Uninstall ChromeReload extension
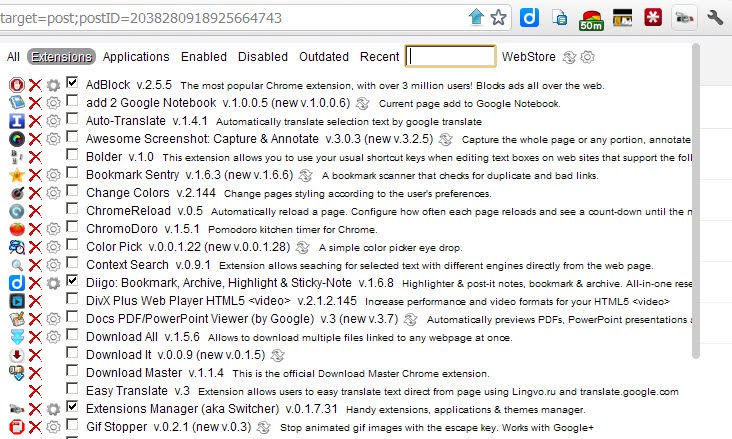Image resolution: width=732 pixels, height=439 pixels. click(35, 211)
